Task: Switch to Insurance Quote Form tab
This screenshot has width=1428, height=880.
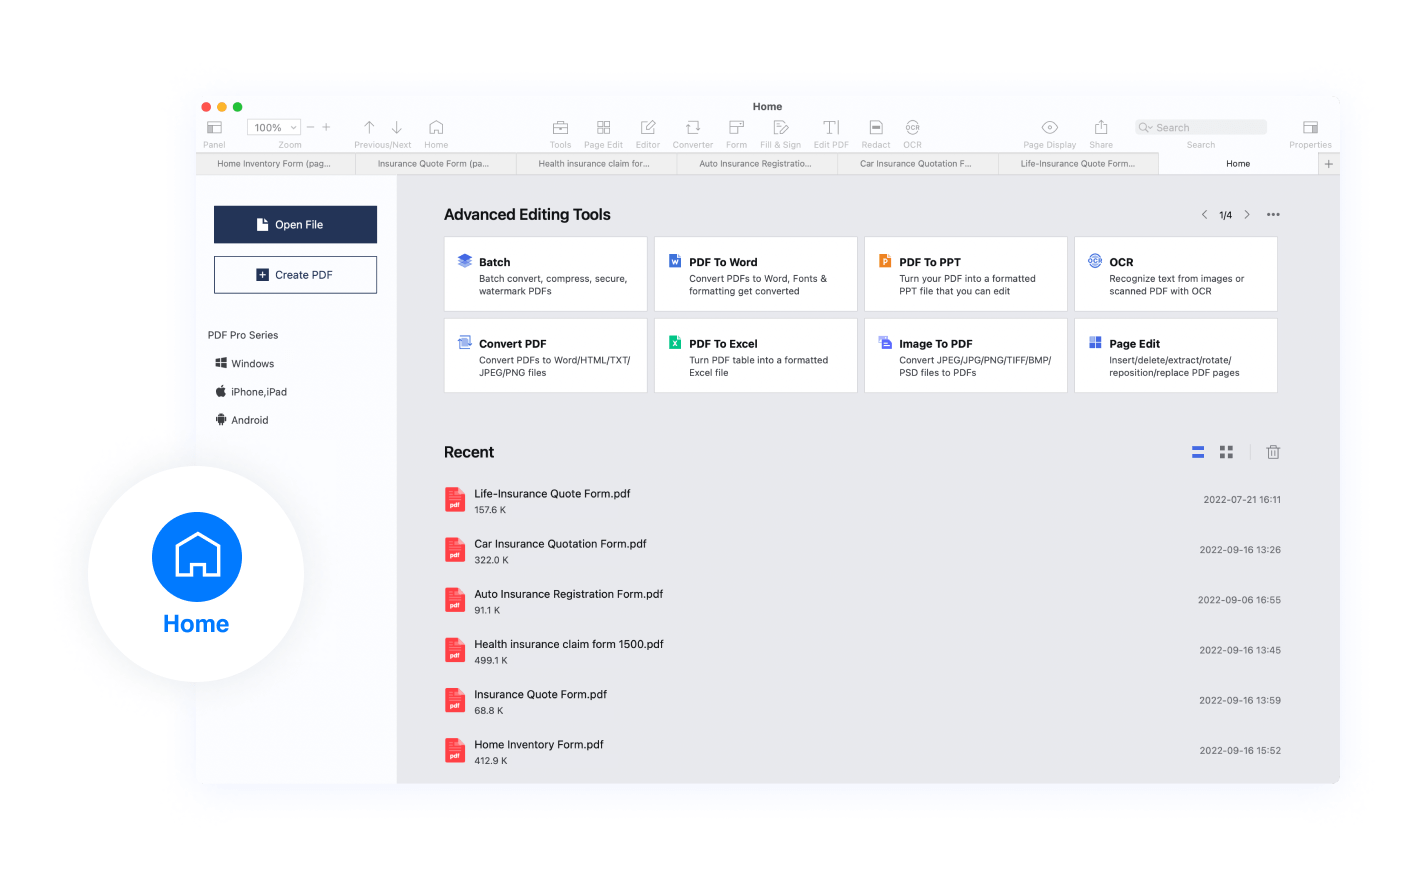Action: 434,164
